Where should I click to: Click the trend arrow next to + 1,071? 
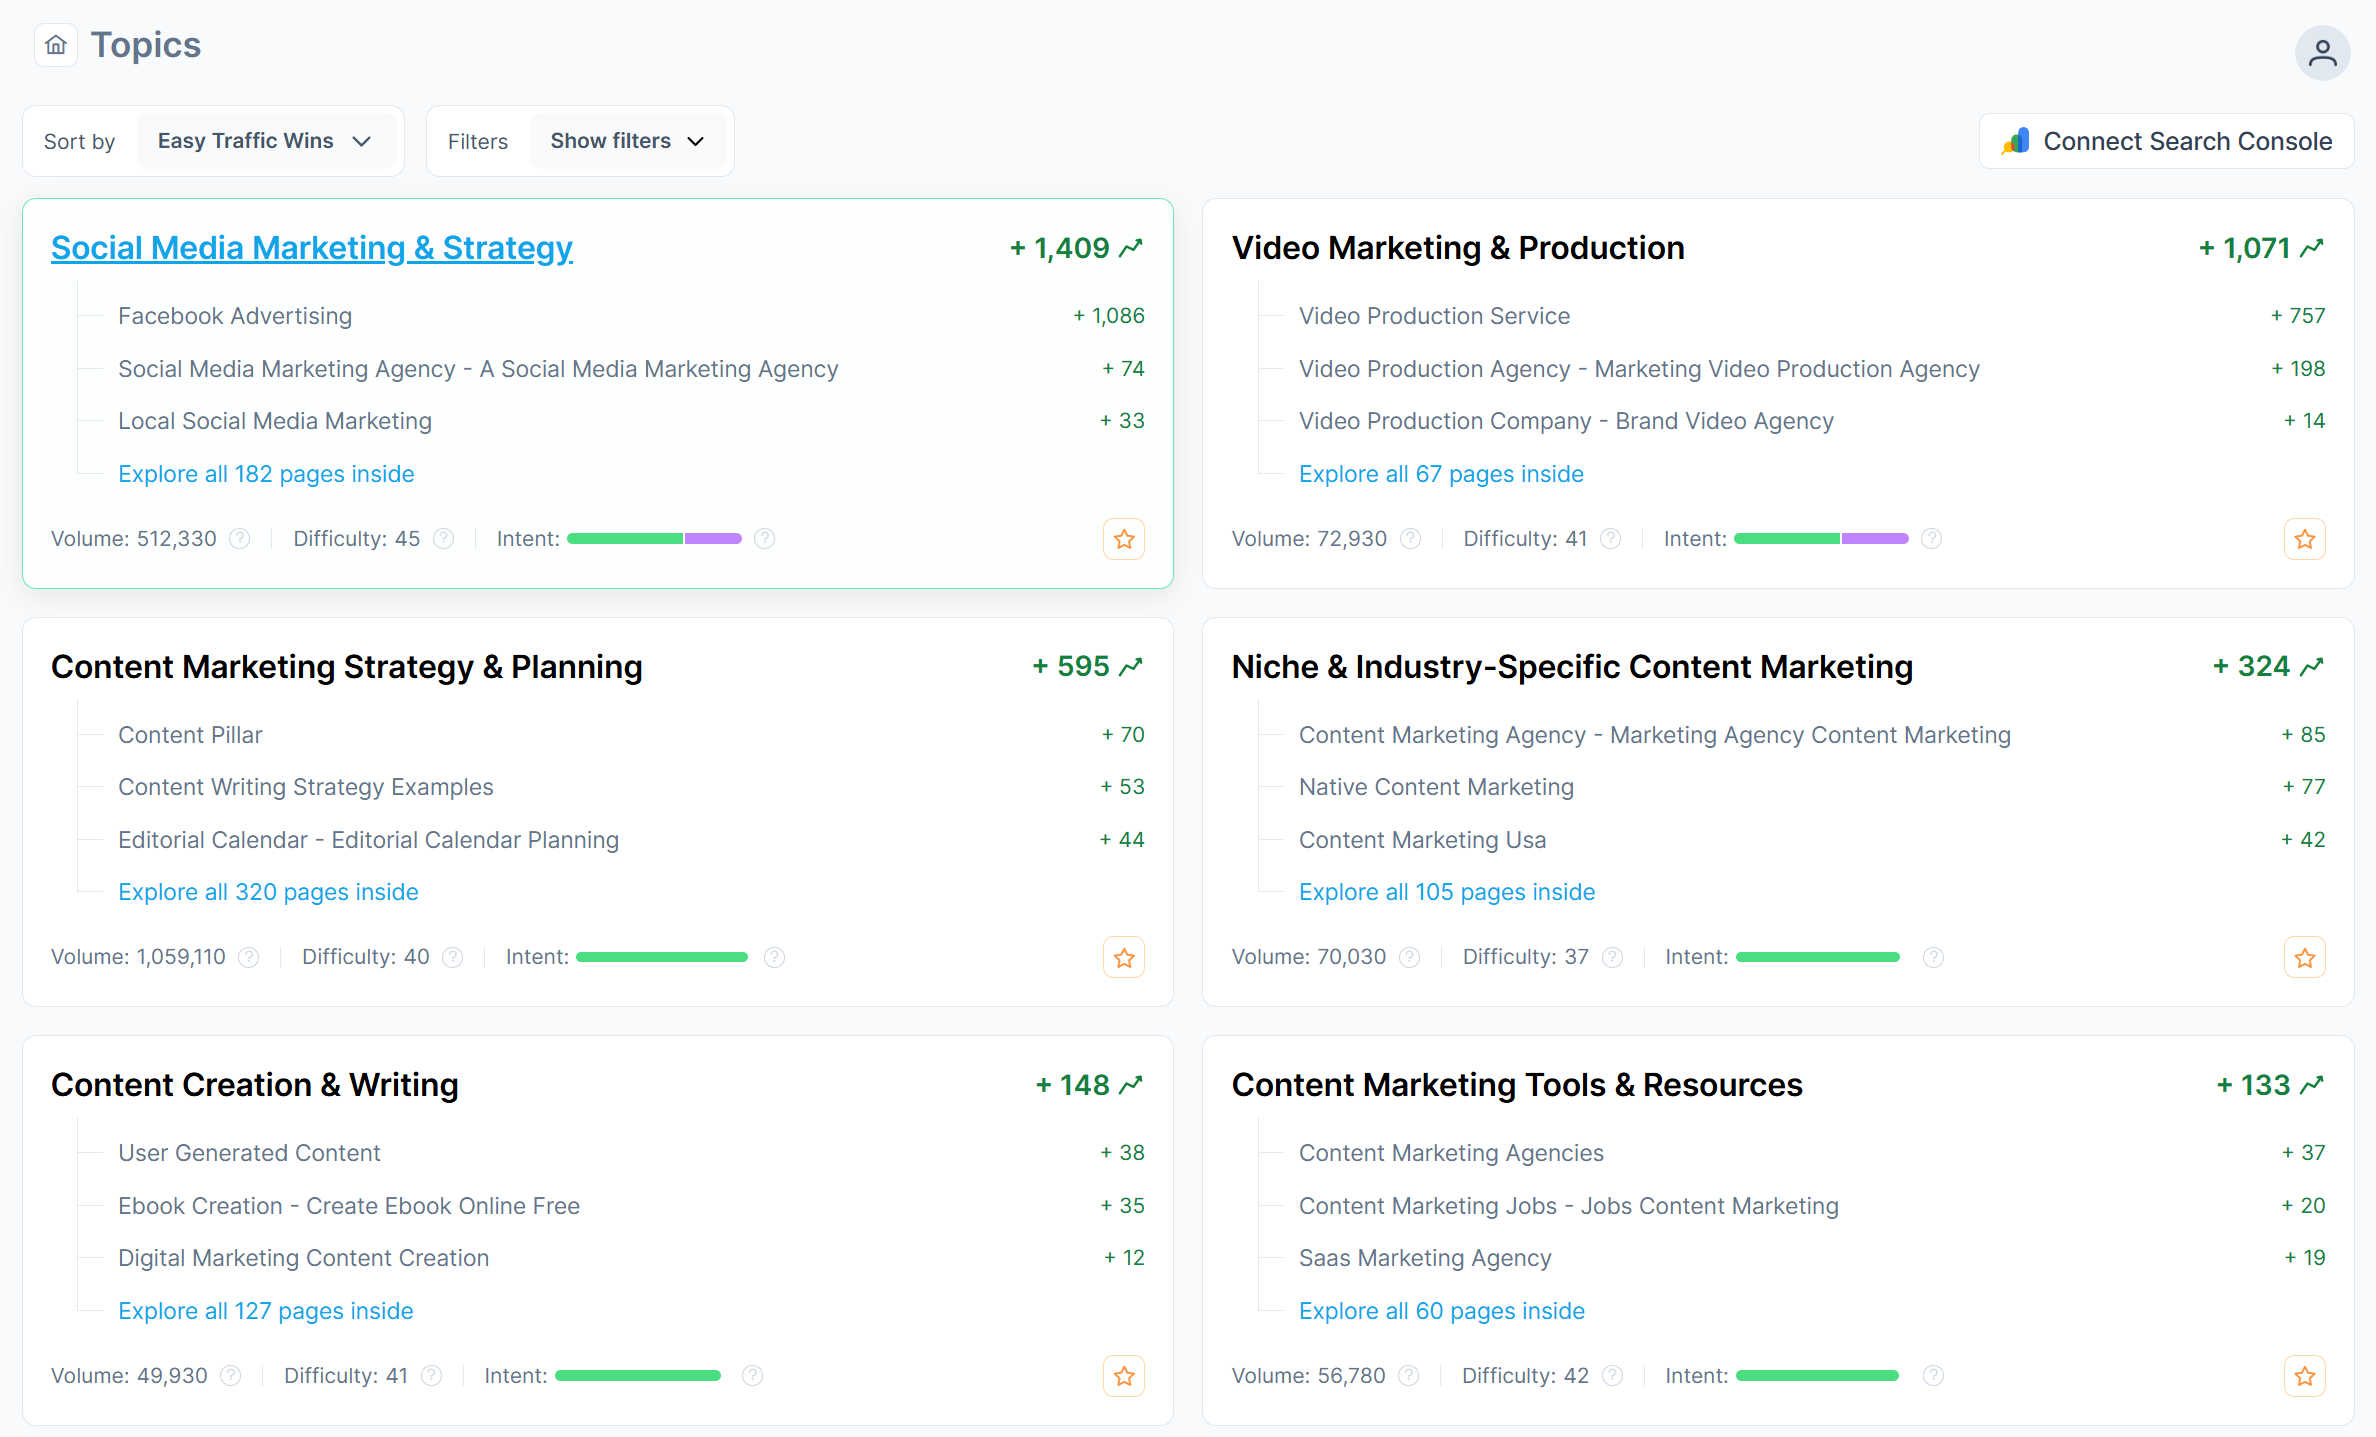(x=2312, y=248)
